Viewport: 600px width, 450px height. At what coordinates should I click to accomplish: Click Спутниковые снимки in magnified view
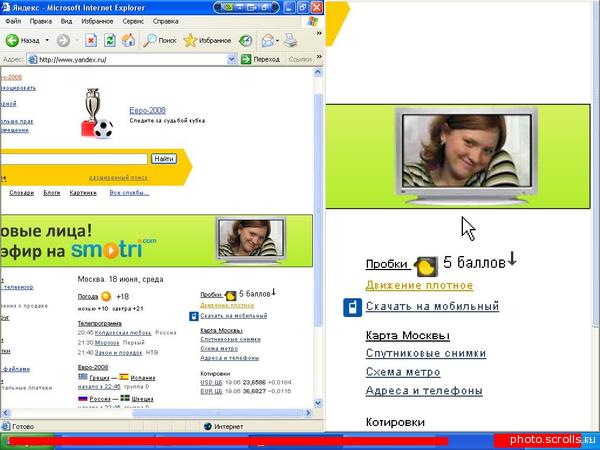tap(426, 353)
